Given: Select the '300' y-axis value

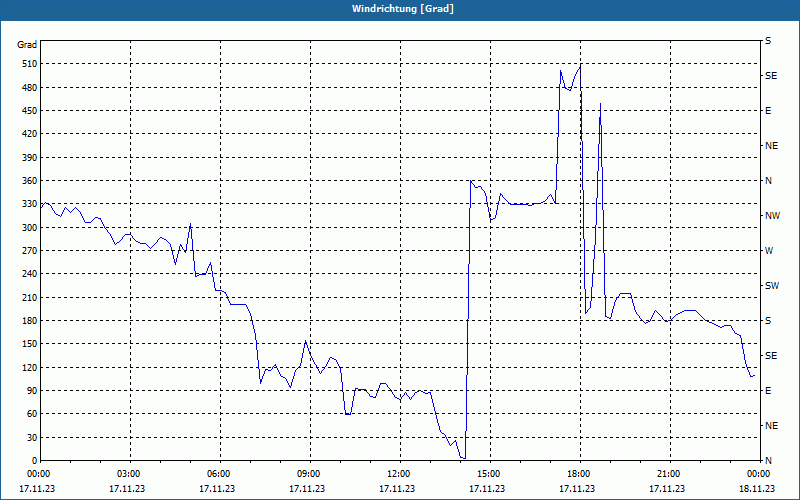Looking at the screenshot, I should [30, 228].
